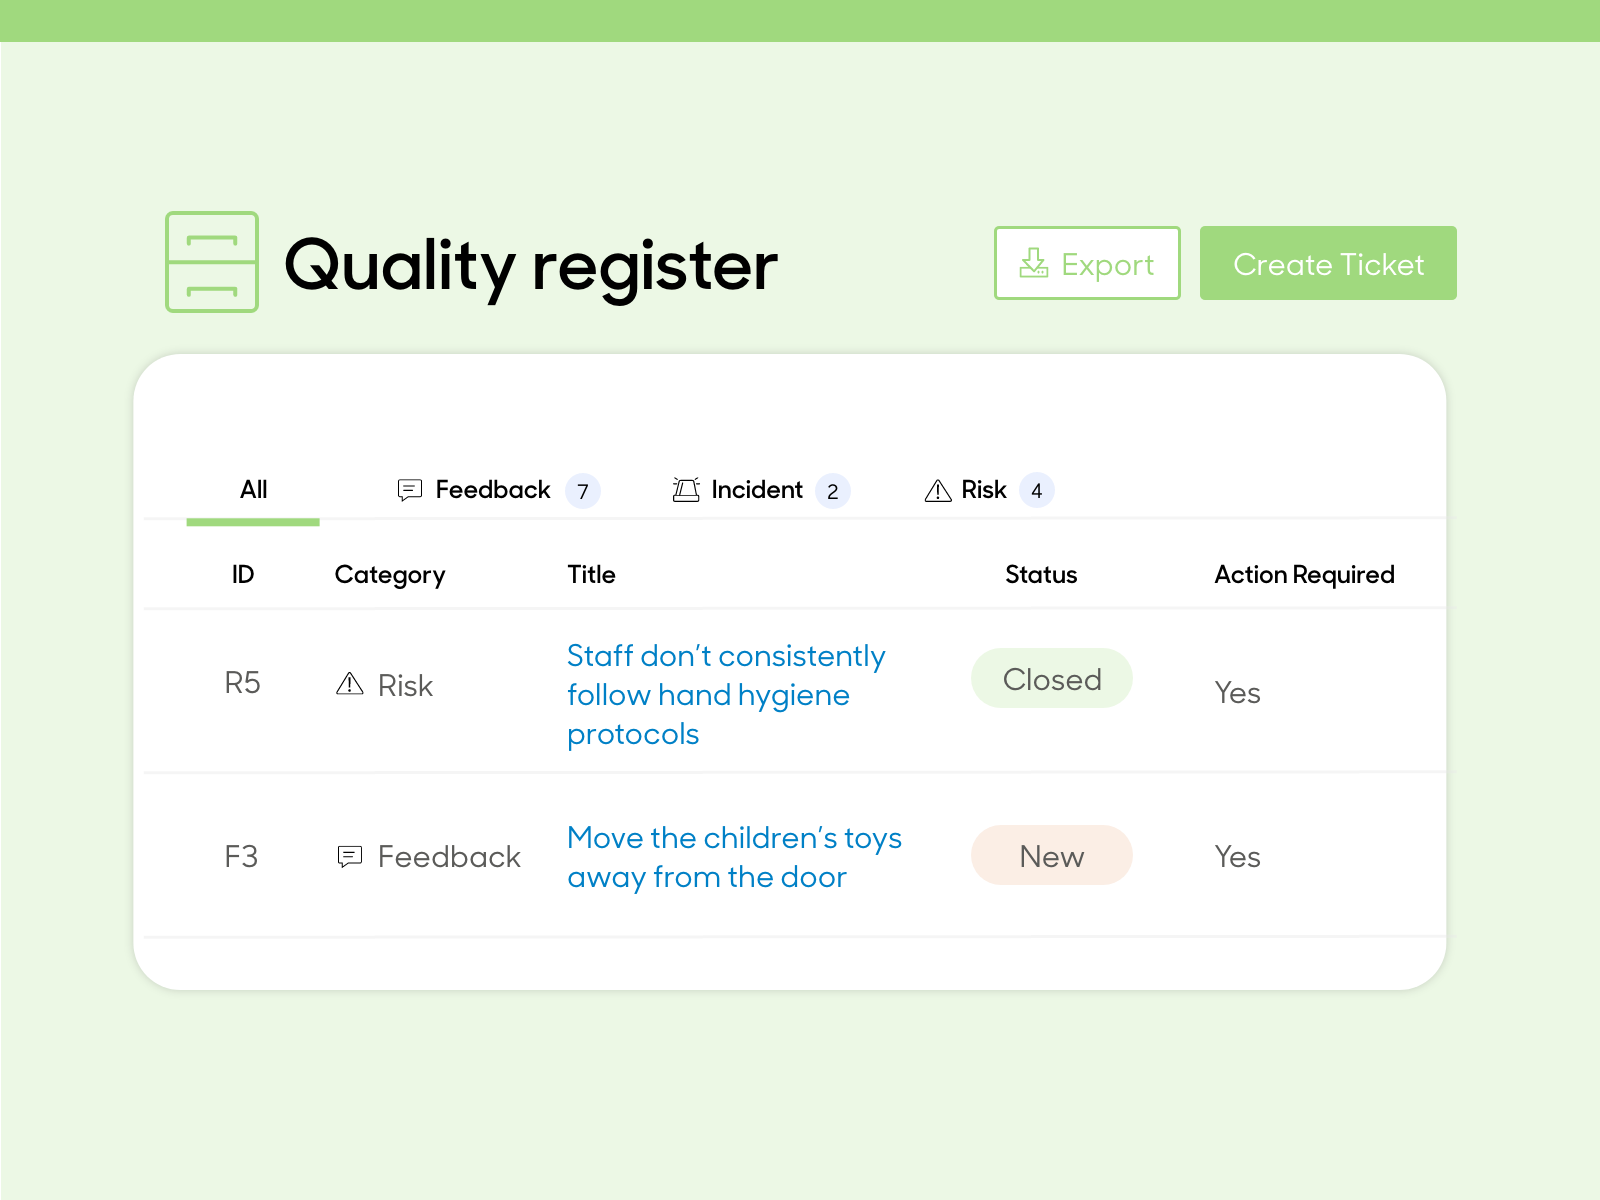Click the Feedback count badge showing 7
Image resolution: width=1600 pixels, height=1200 pixels.
coord(583,491)
